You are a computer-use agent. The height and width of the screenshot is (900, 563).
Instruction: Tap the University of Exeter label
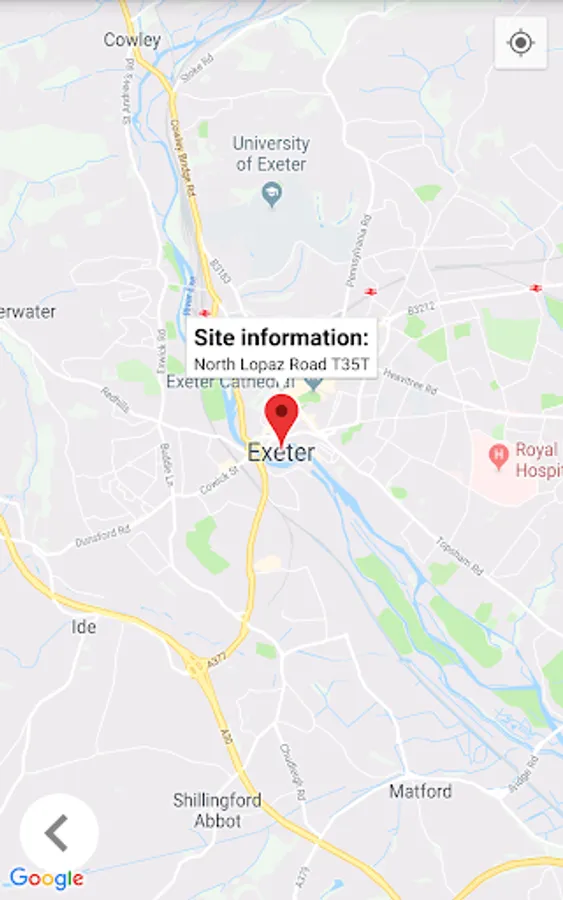[x=271, y=154]
